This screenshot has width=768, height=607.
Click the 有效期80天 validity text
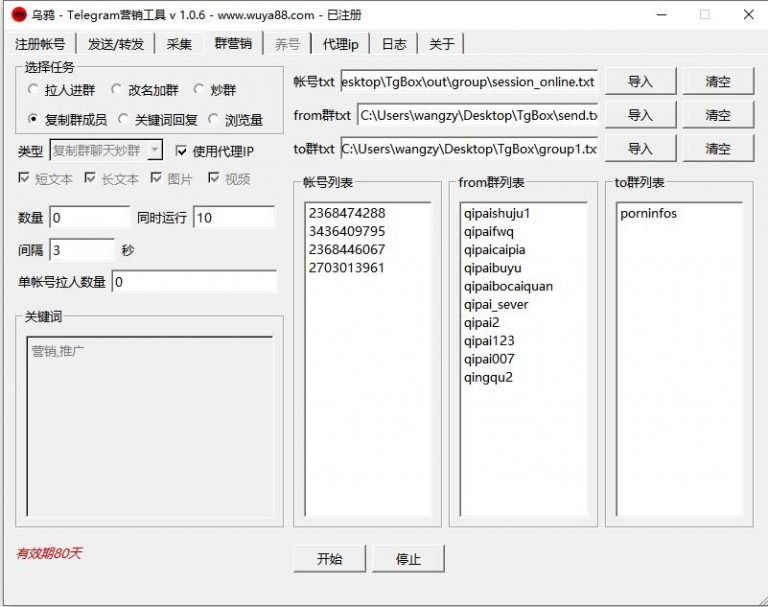tap(49, 554)
